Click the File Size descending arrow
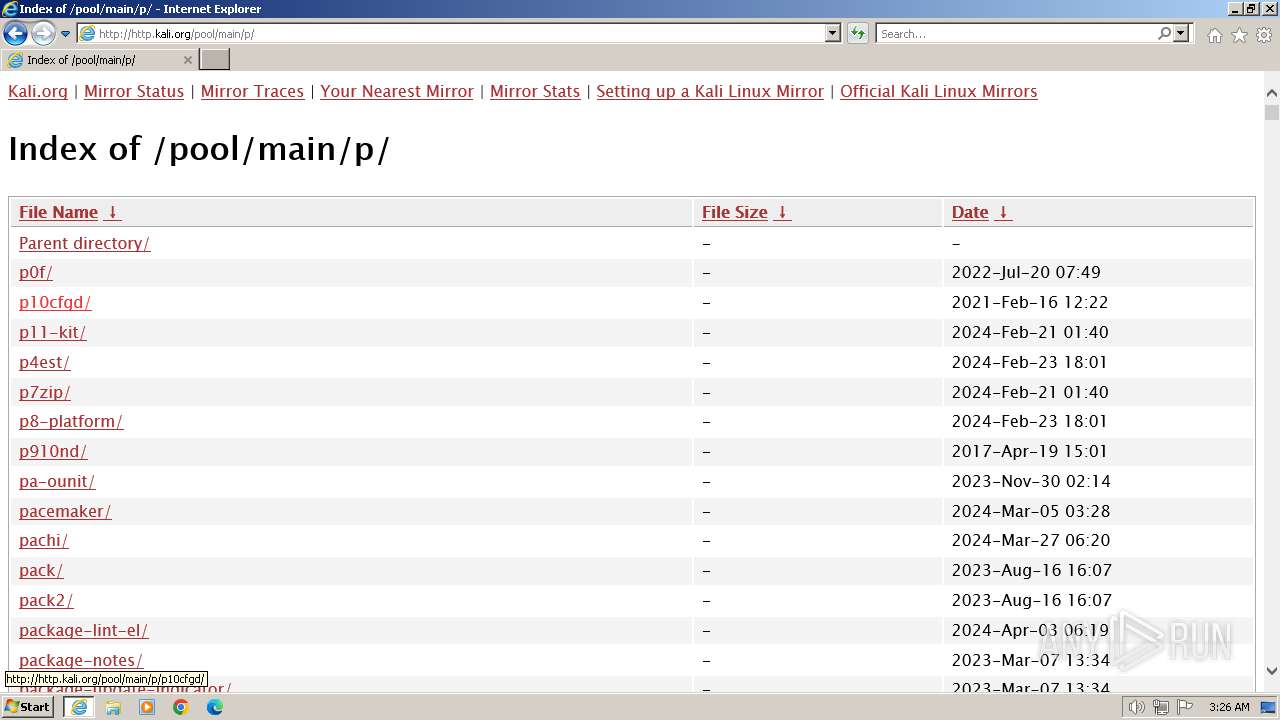The width and height of the screenshot is (1280, 720). [x=782, y=212]
